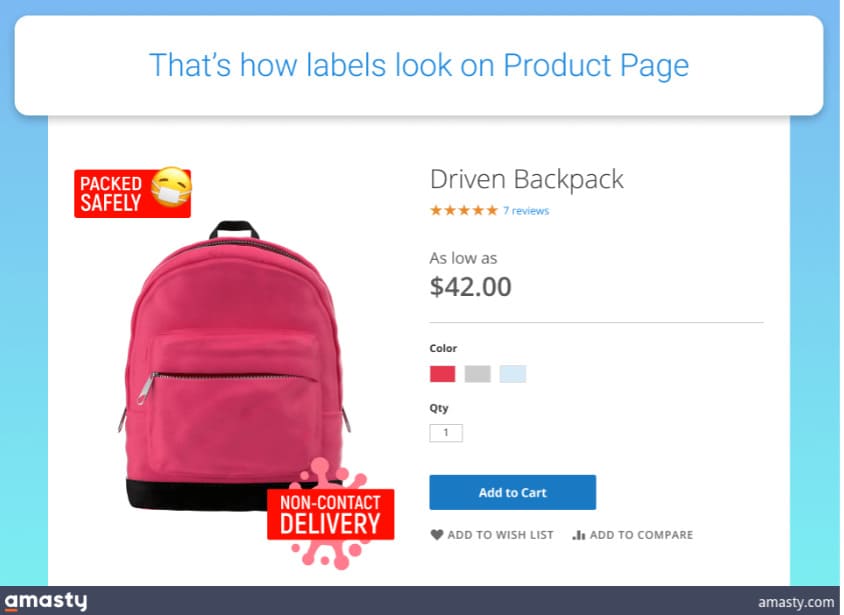The height and width of the screenshot is (615, 844).
Task: Click the ADD TO WISH LIST text
Action: click(500, 535)
